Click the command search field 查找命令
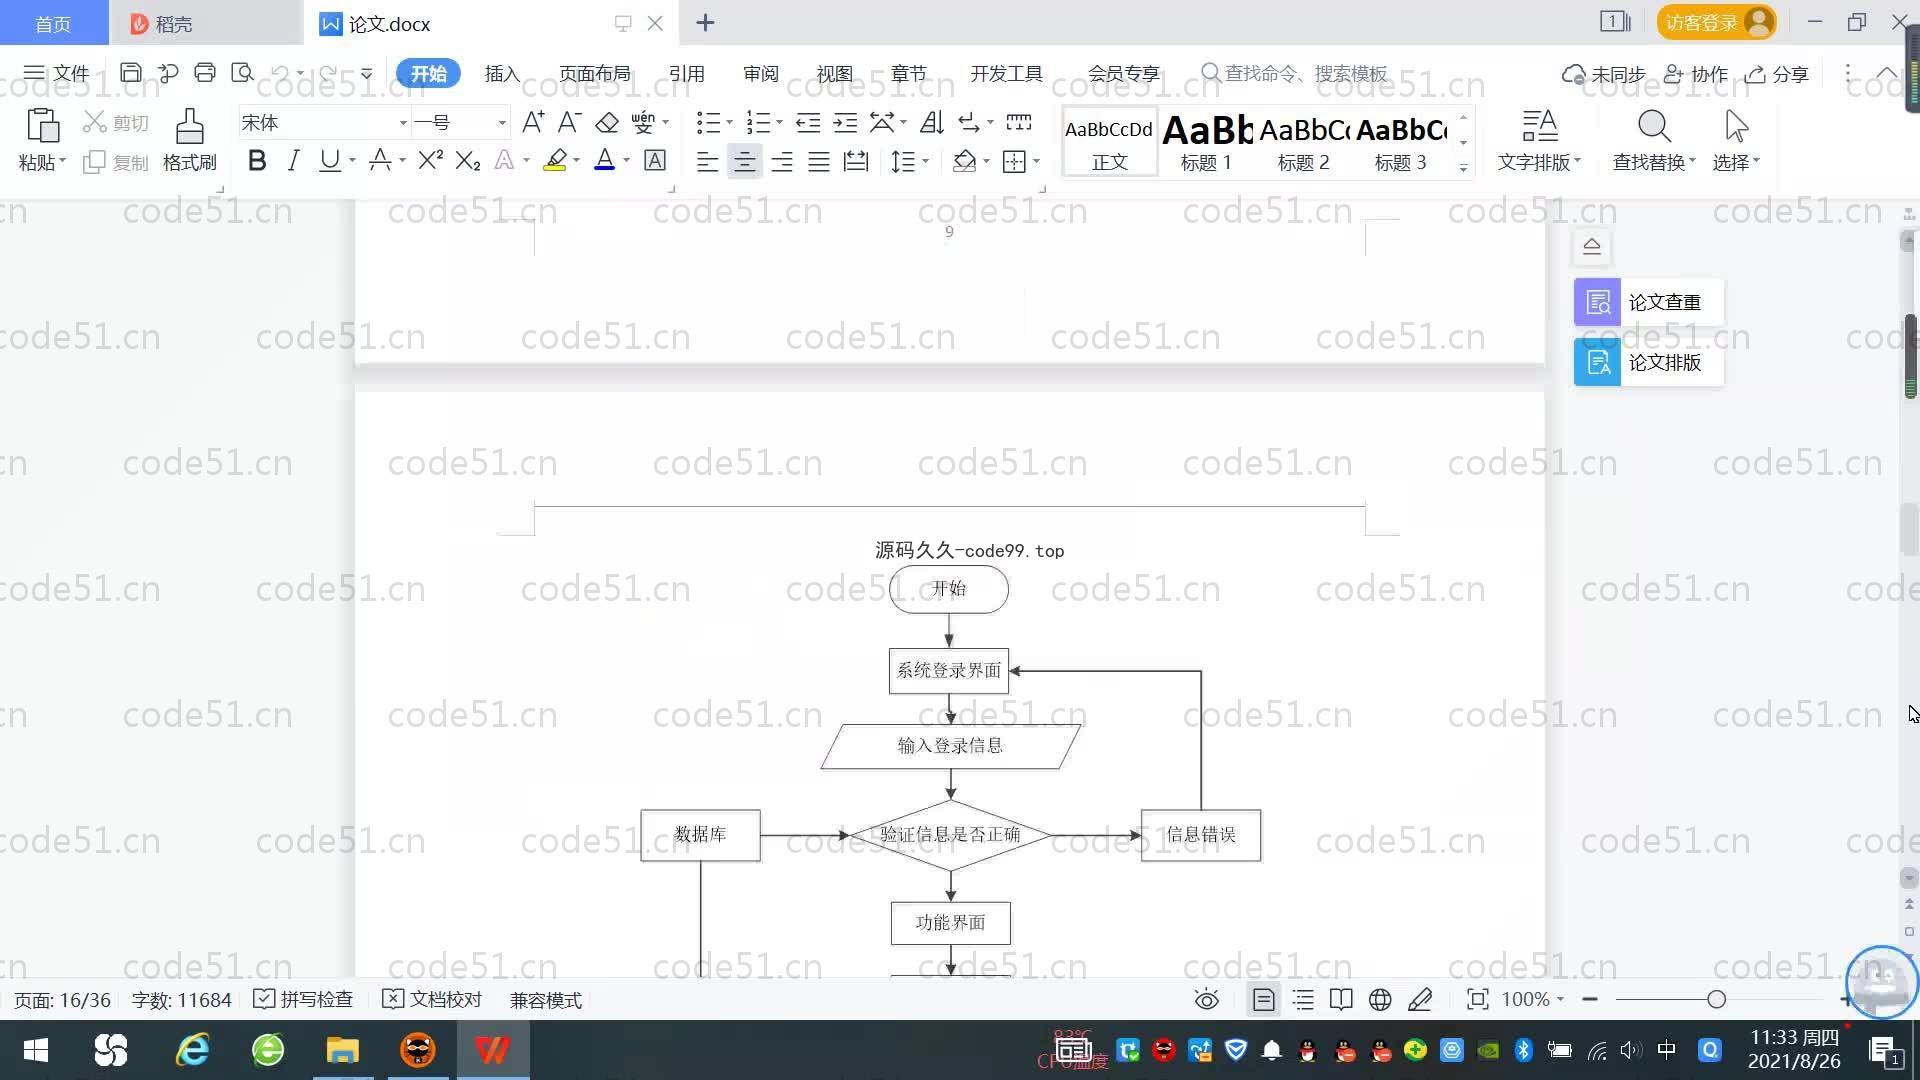The width and height of the screenshot is (1920, 1080). [1295, 74]
